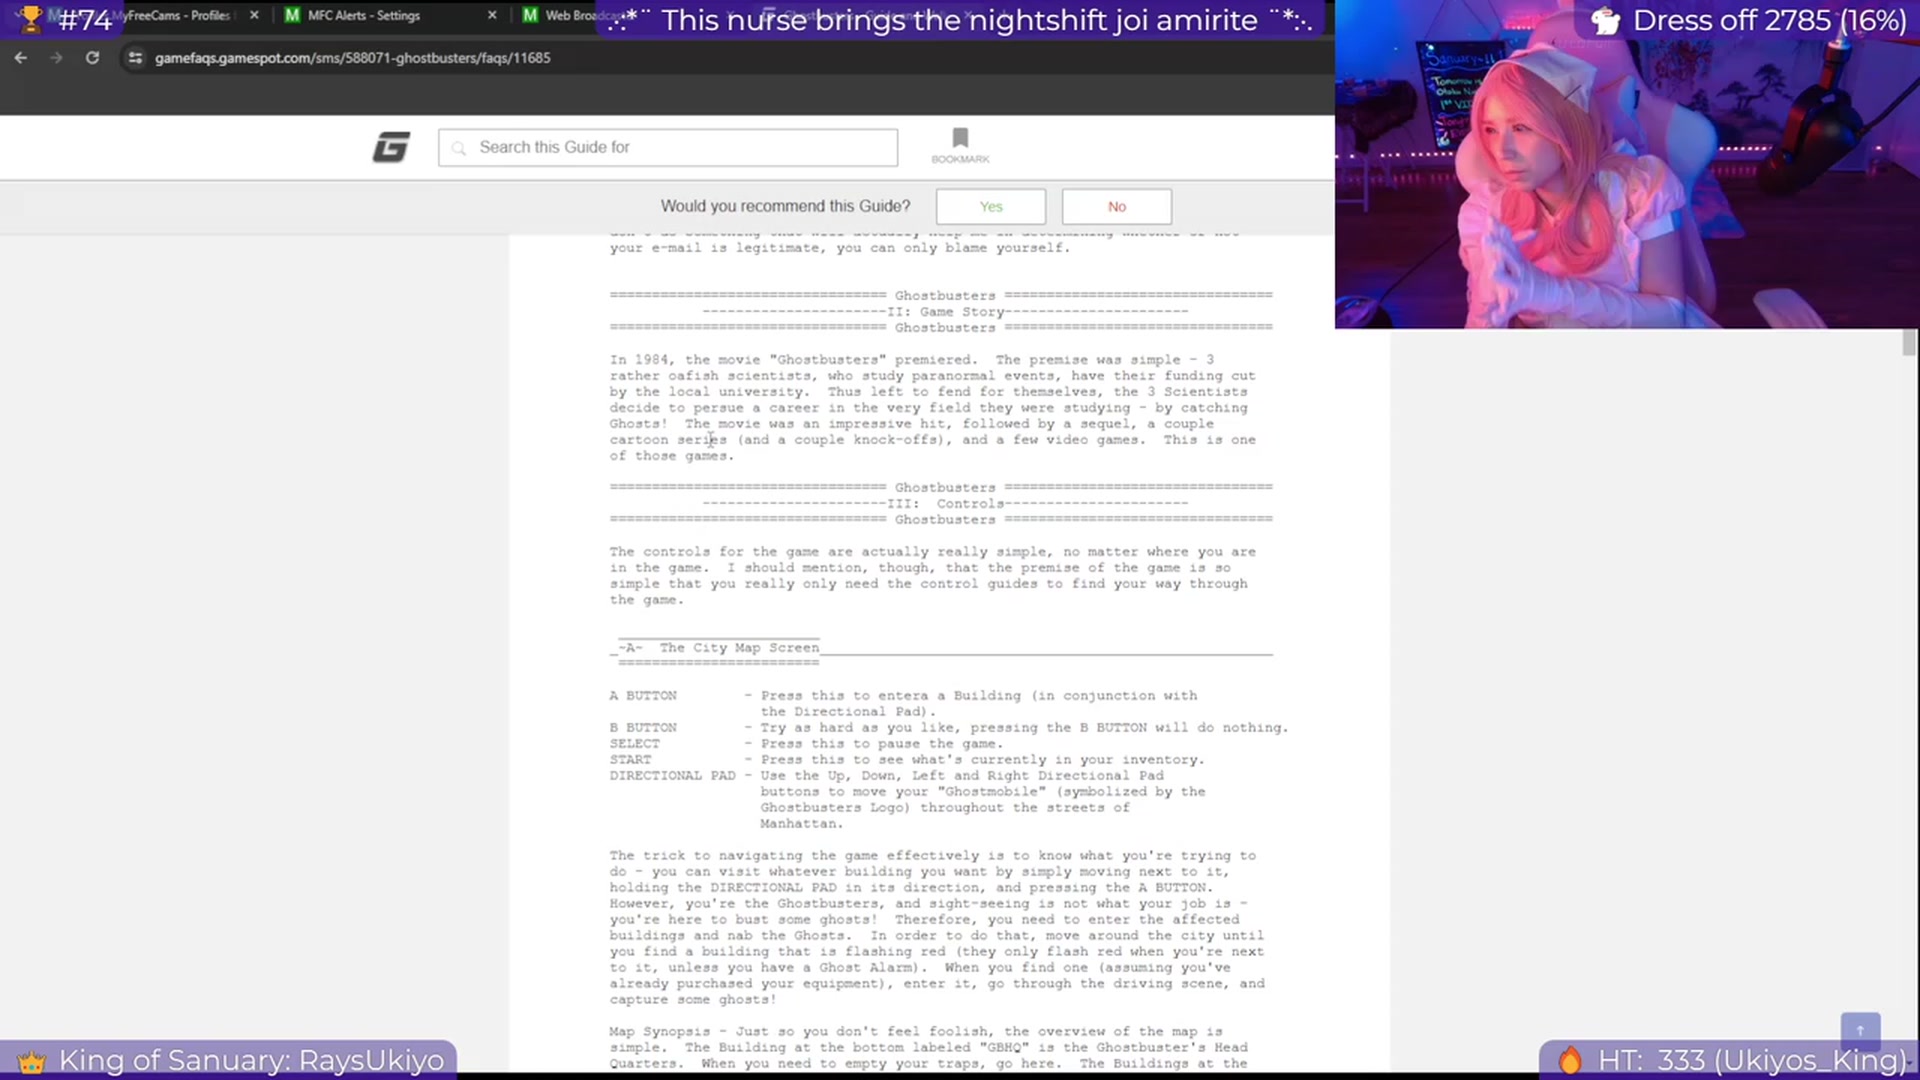Bookmark this guide with the bookmark icon
Image resolution: width=1920 pixels, height=1080 pixels.
pos(960,145)
